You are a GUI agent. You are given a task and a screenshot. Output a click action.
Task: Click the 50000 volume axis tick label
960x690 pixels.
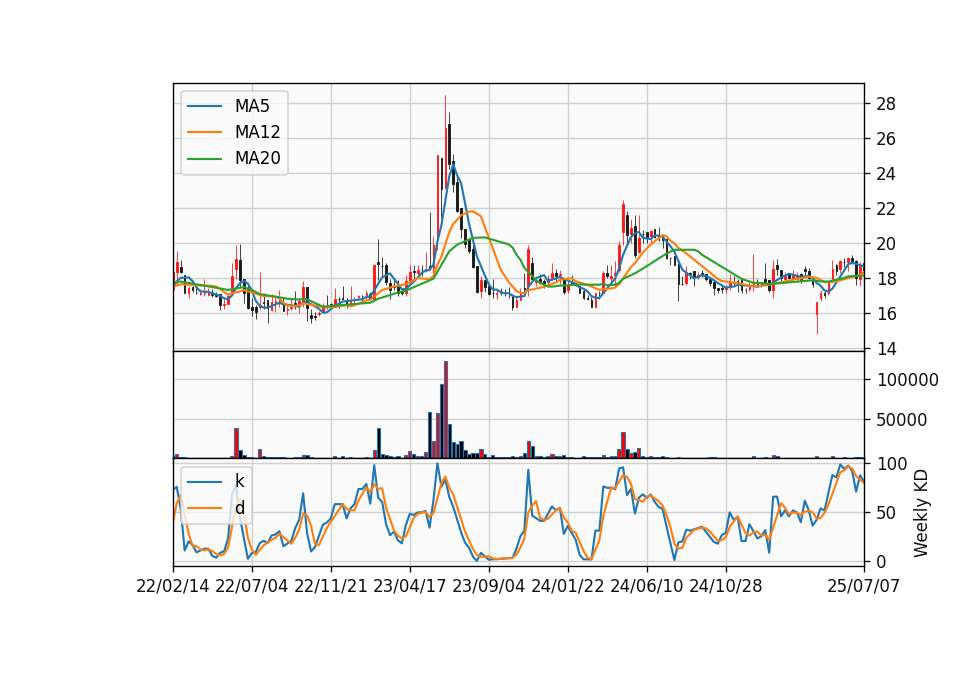902,420
